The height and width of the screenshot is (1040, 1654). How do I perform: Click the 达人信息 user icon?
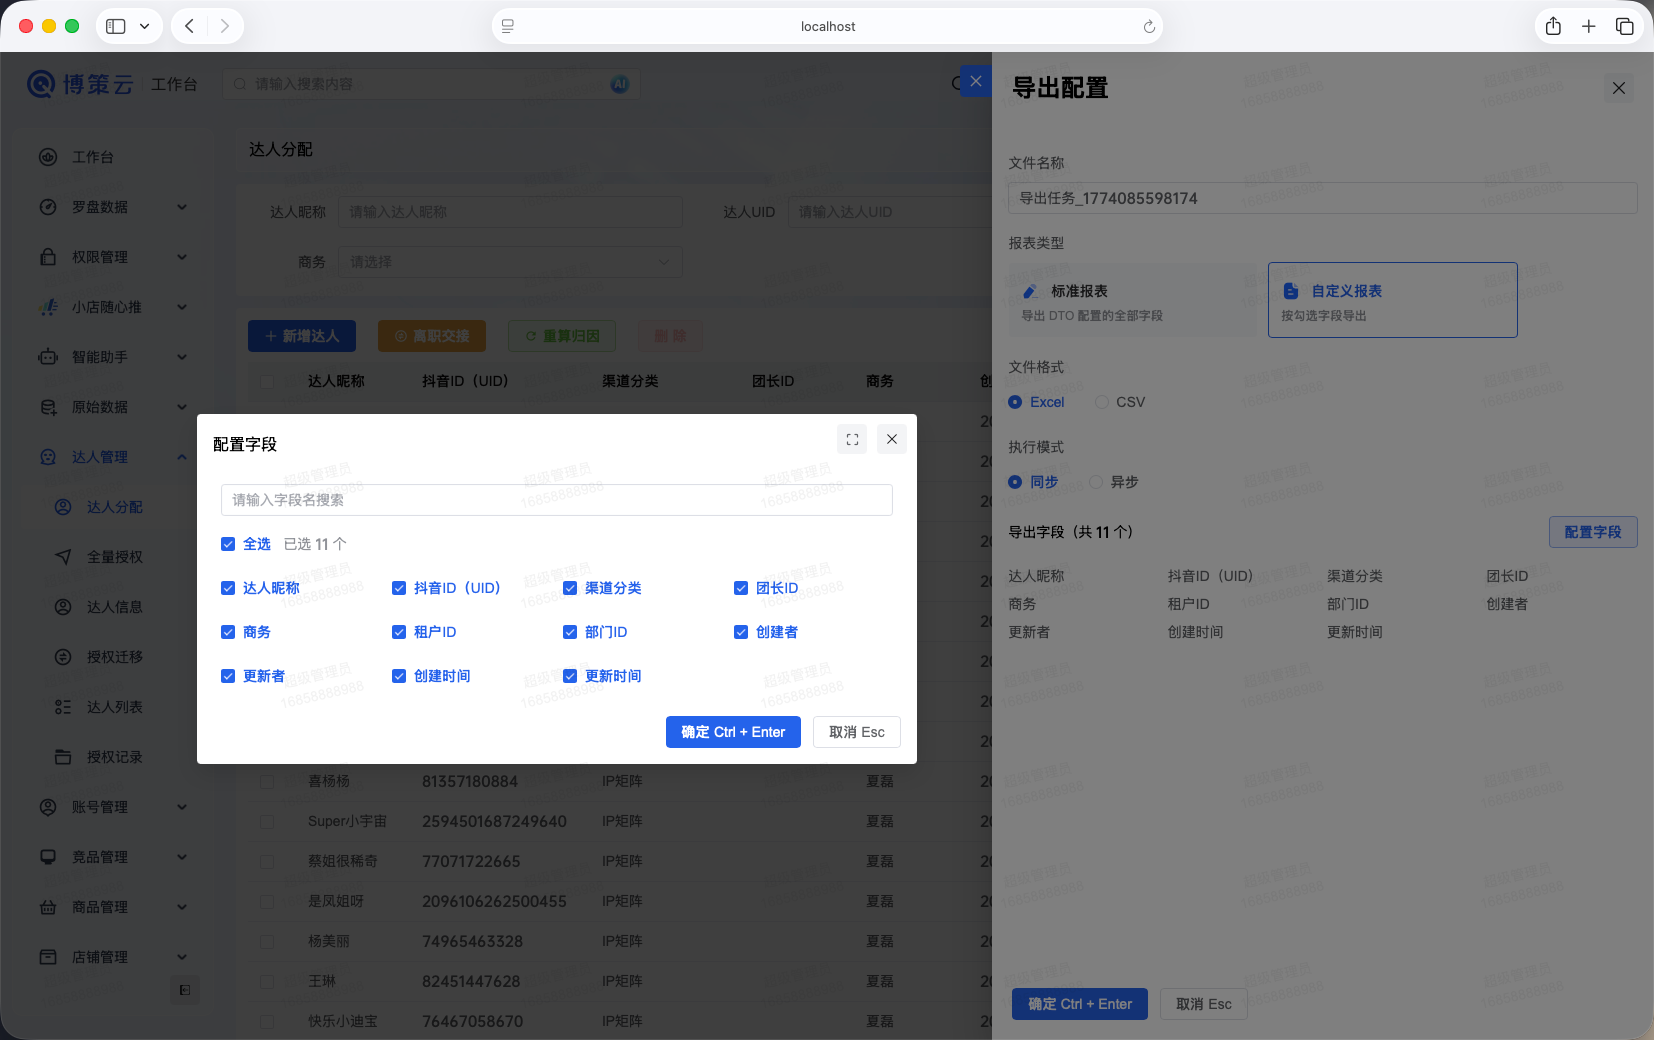point(63,607)
